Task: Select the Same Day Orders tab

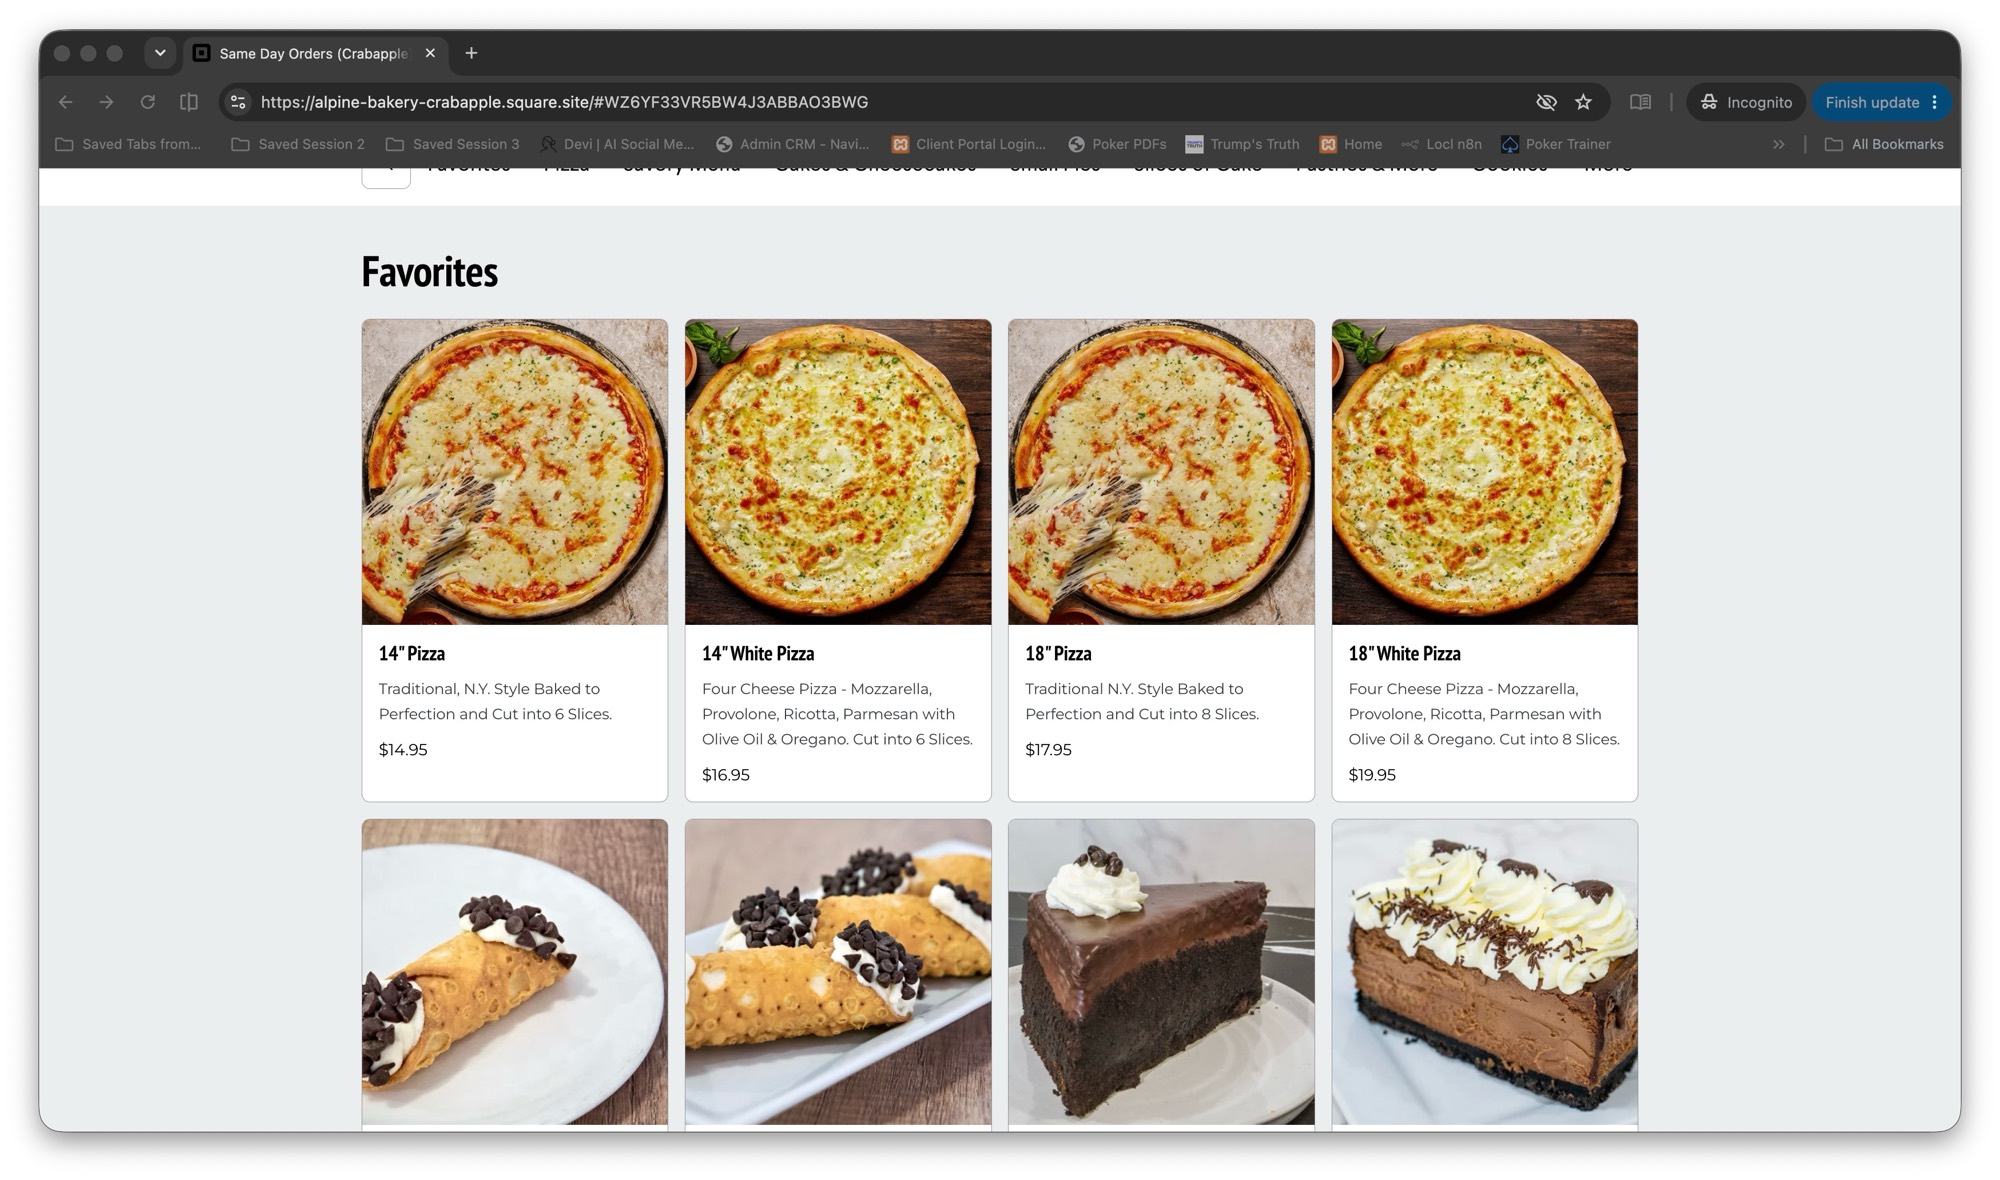Action: (314, 54)
